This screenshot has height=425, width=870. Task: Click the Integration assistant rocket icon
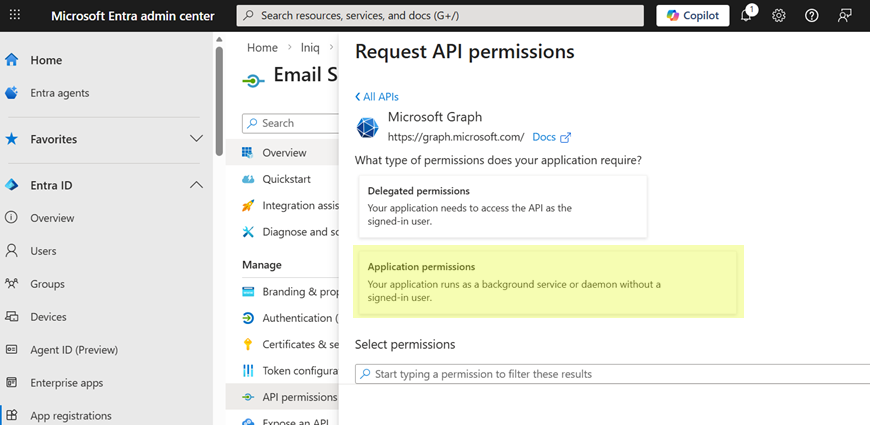(248, 205)
